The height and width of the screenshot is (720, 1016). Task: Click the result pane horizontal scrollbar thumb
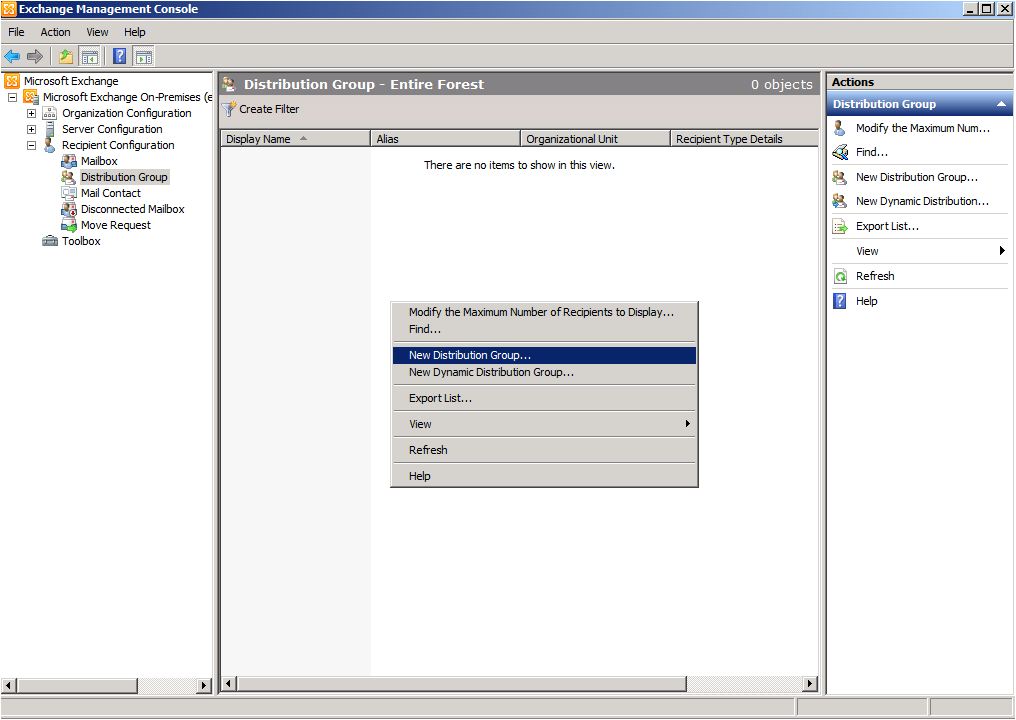pyautogui.click(x=461, y=684)
